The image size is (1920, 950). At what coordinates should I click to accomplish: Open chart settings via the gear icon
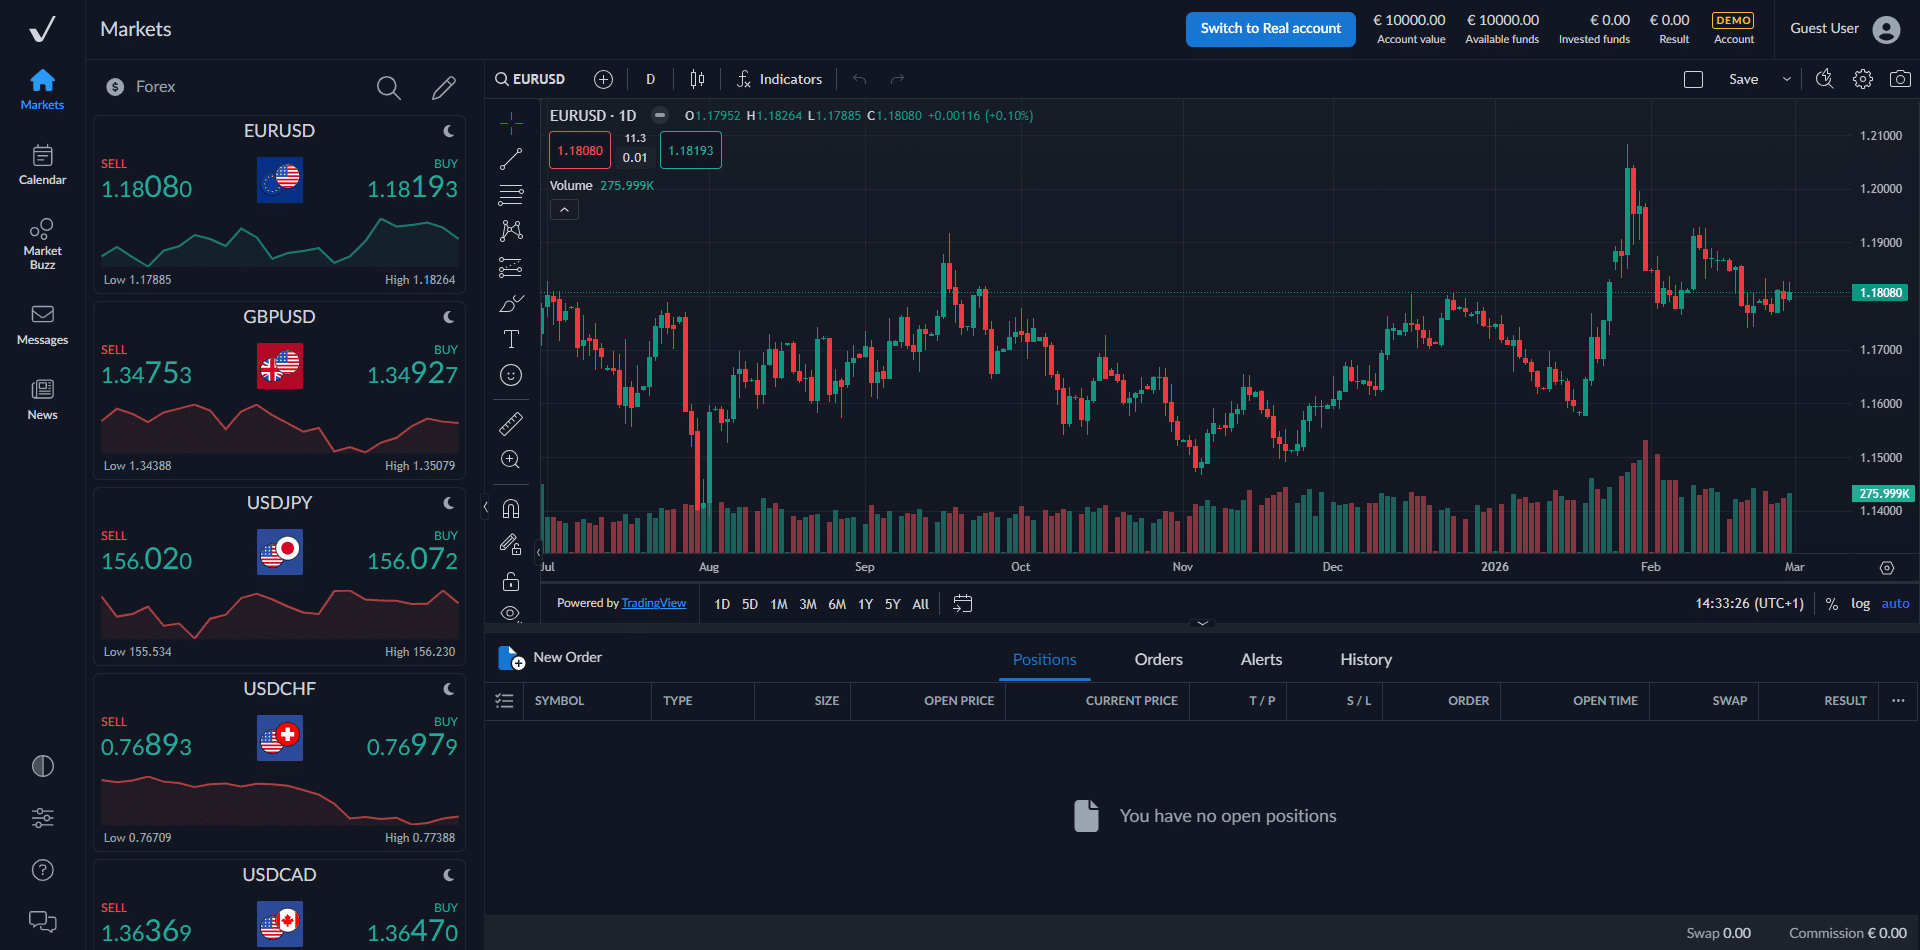(x=1862, y=79)
